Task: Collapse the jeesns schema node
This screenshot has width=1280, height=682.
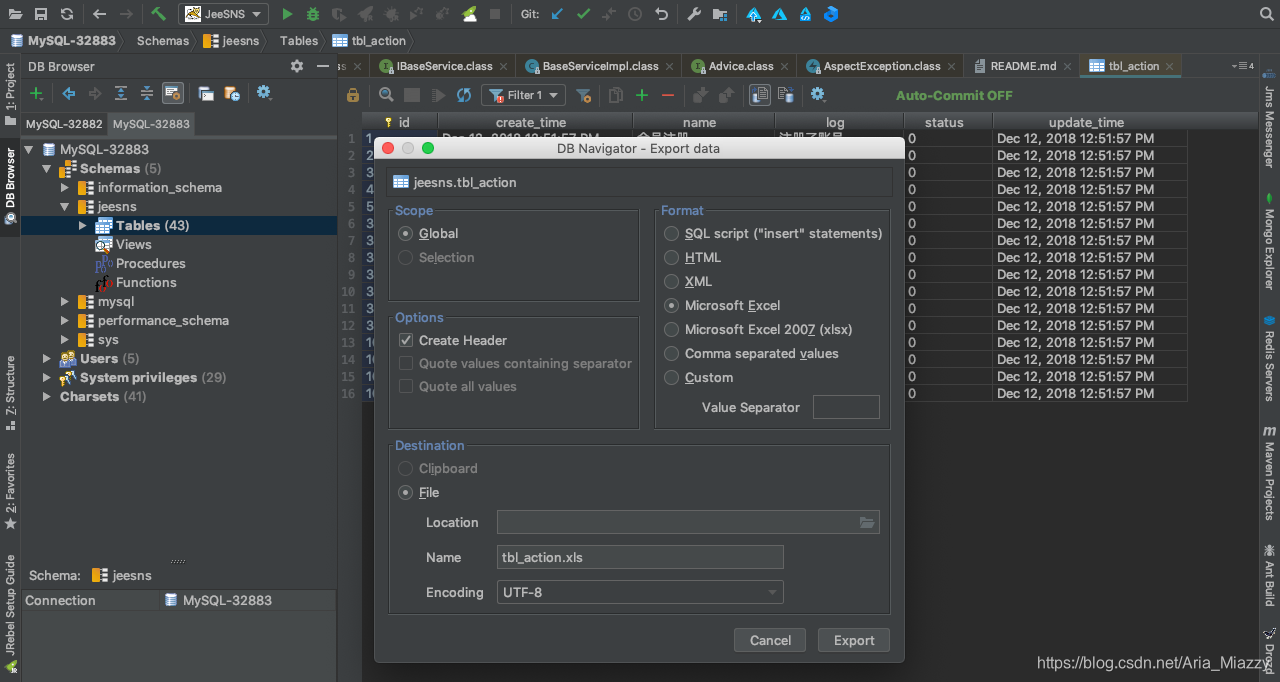Action: click(x=65, y=206)
